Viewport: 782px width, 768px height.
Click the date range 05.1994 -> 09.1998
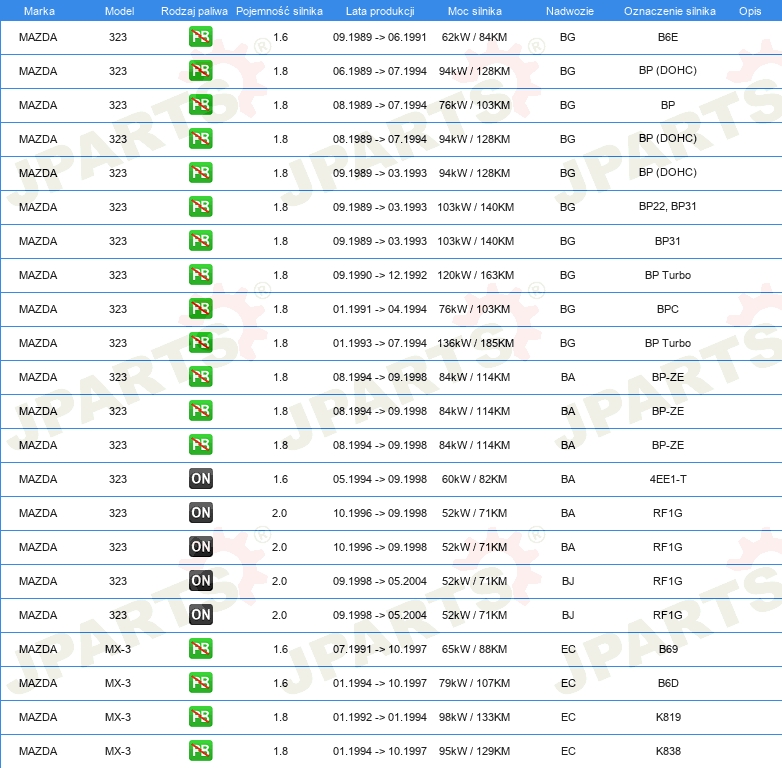coord(380,479)
